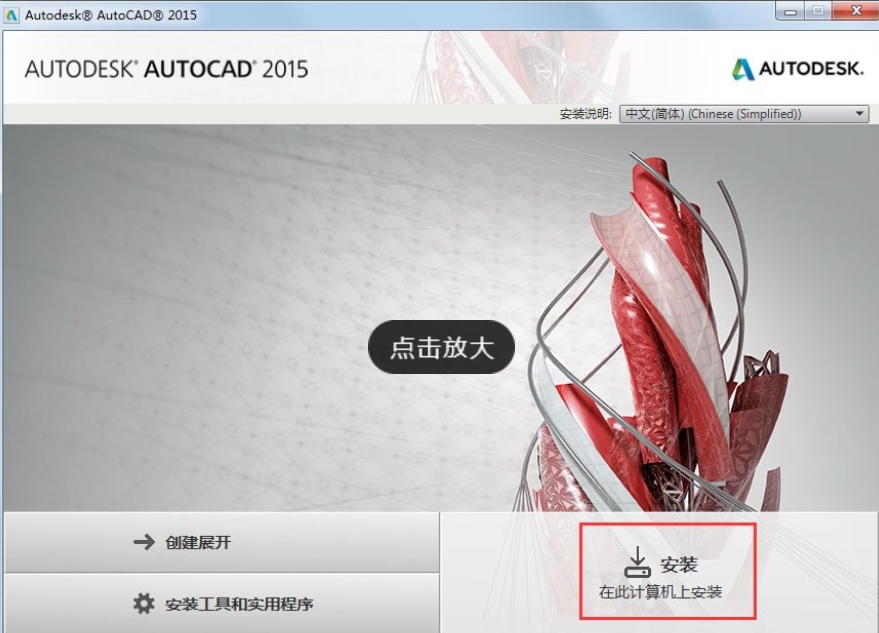This screenshot has height=633, width=879.
Task: Click the AUTODESK AUTOCAD 2015 header title
Action: (166, 69)
